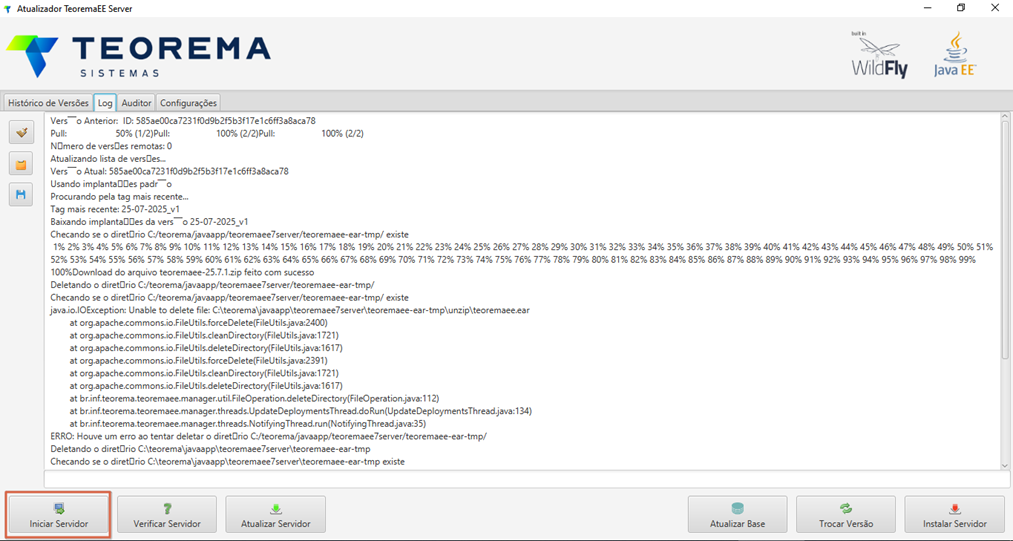
Task: Click the WildFly logo
Action: 879,54
